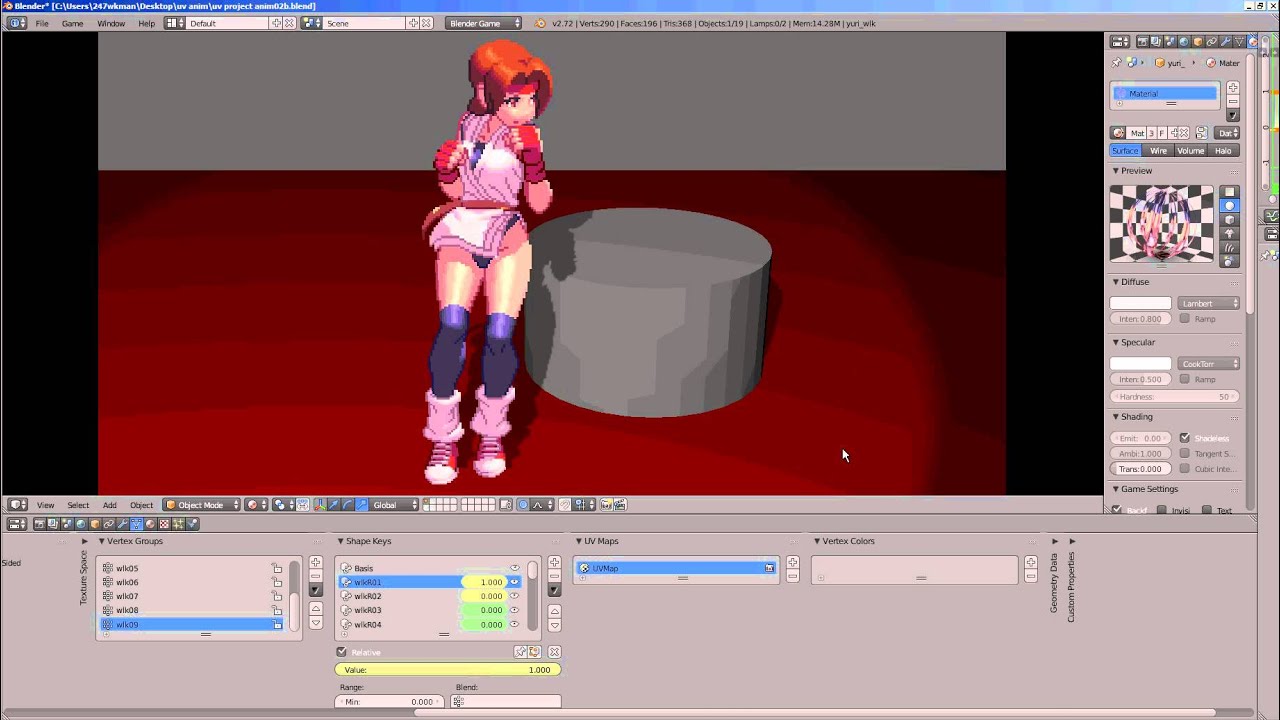The height and width of the screenshot is (720, 1280).
Task: Select flat plane preview shape
Action: coord(1230,191)
